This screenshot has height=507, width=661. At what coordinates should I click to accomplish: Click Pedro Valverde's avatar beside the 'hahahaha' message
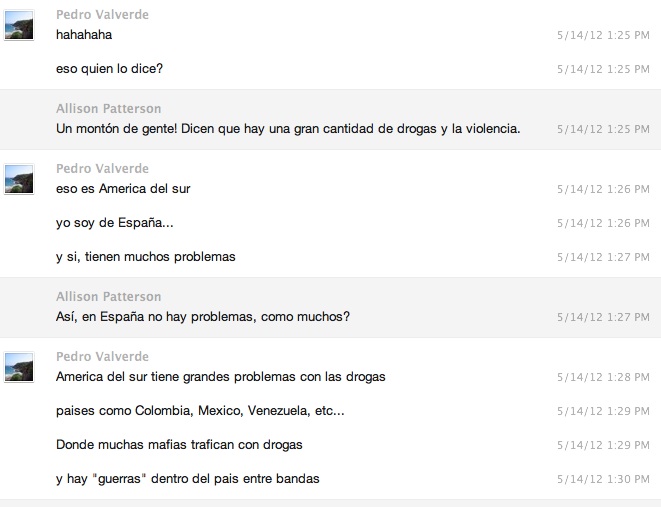[20, 25]
